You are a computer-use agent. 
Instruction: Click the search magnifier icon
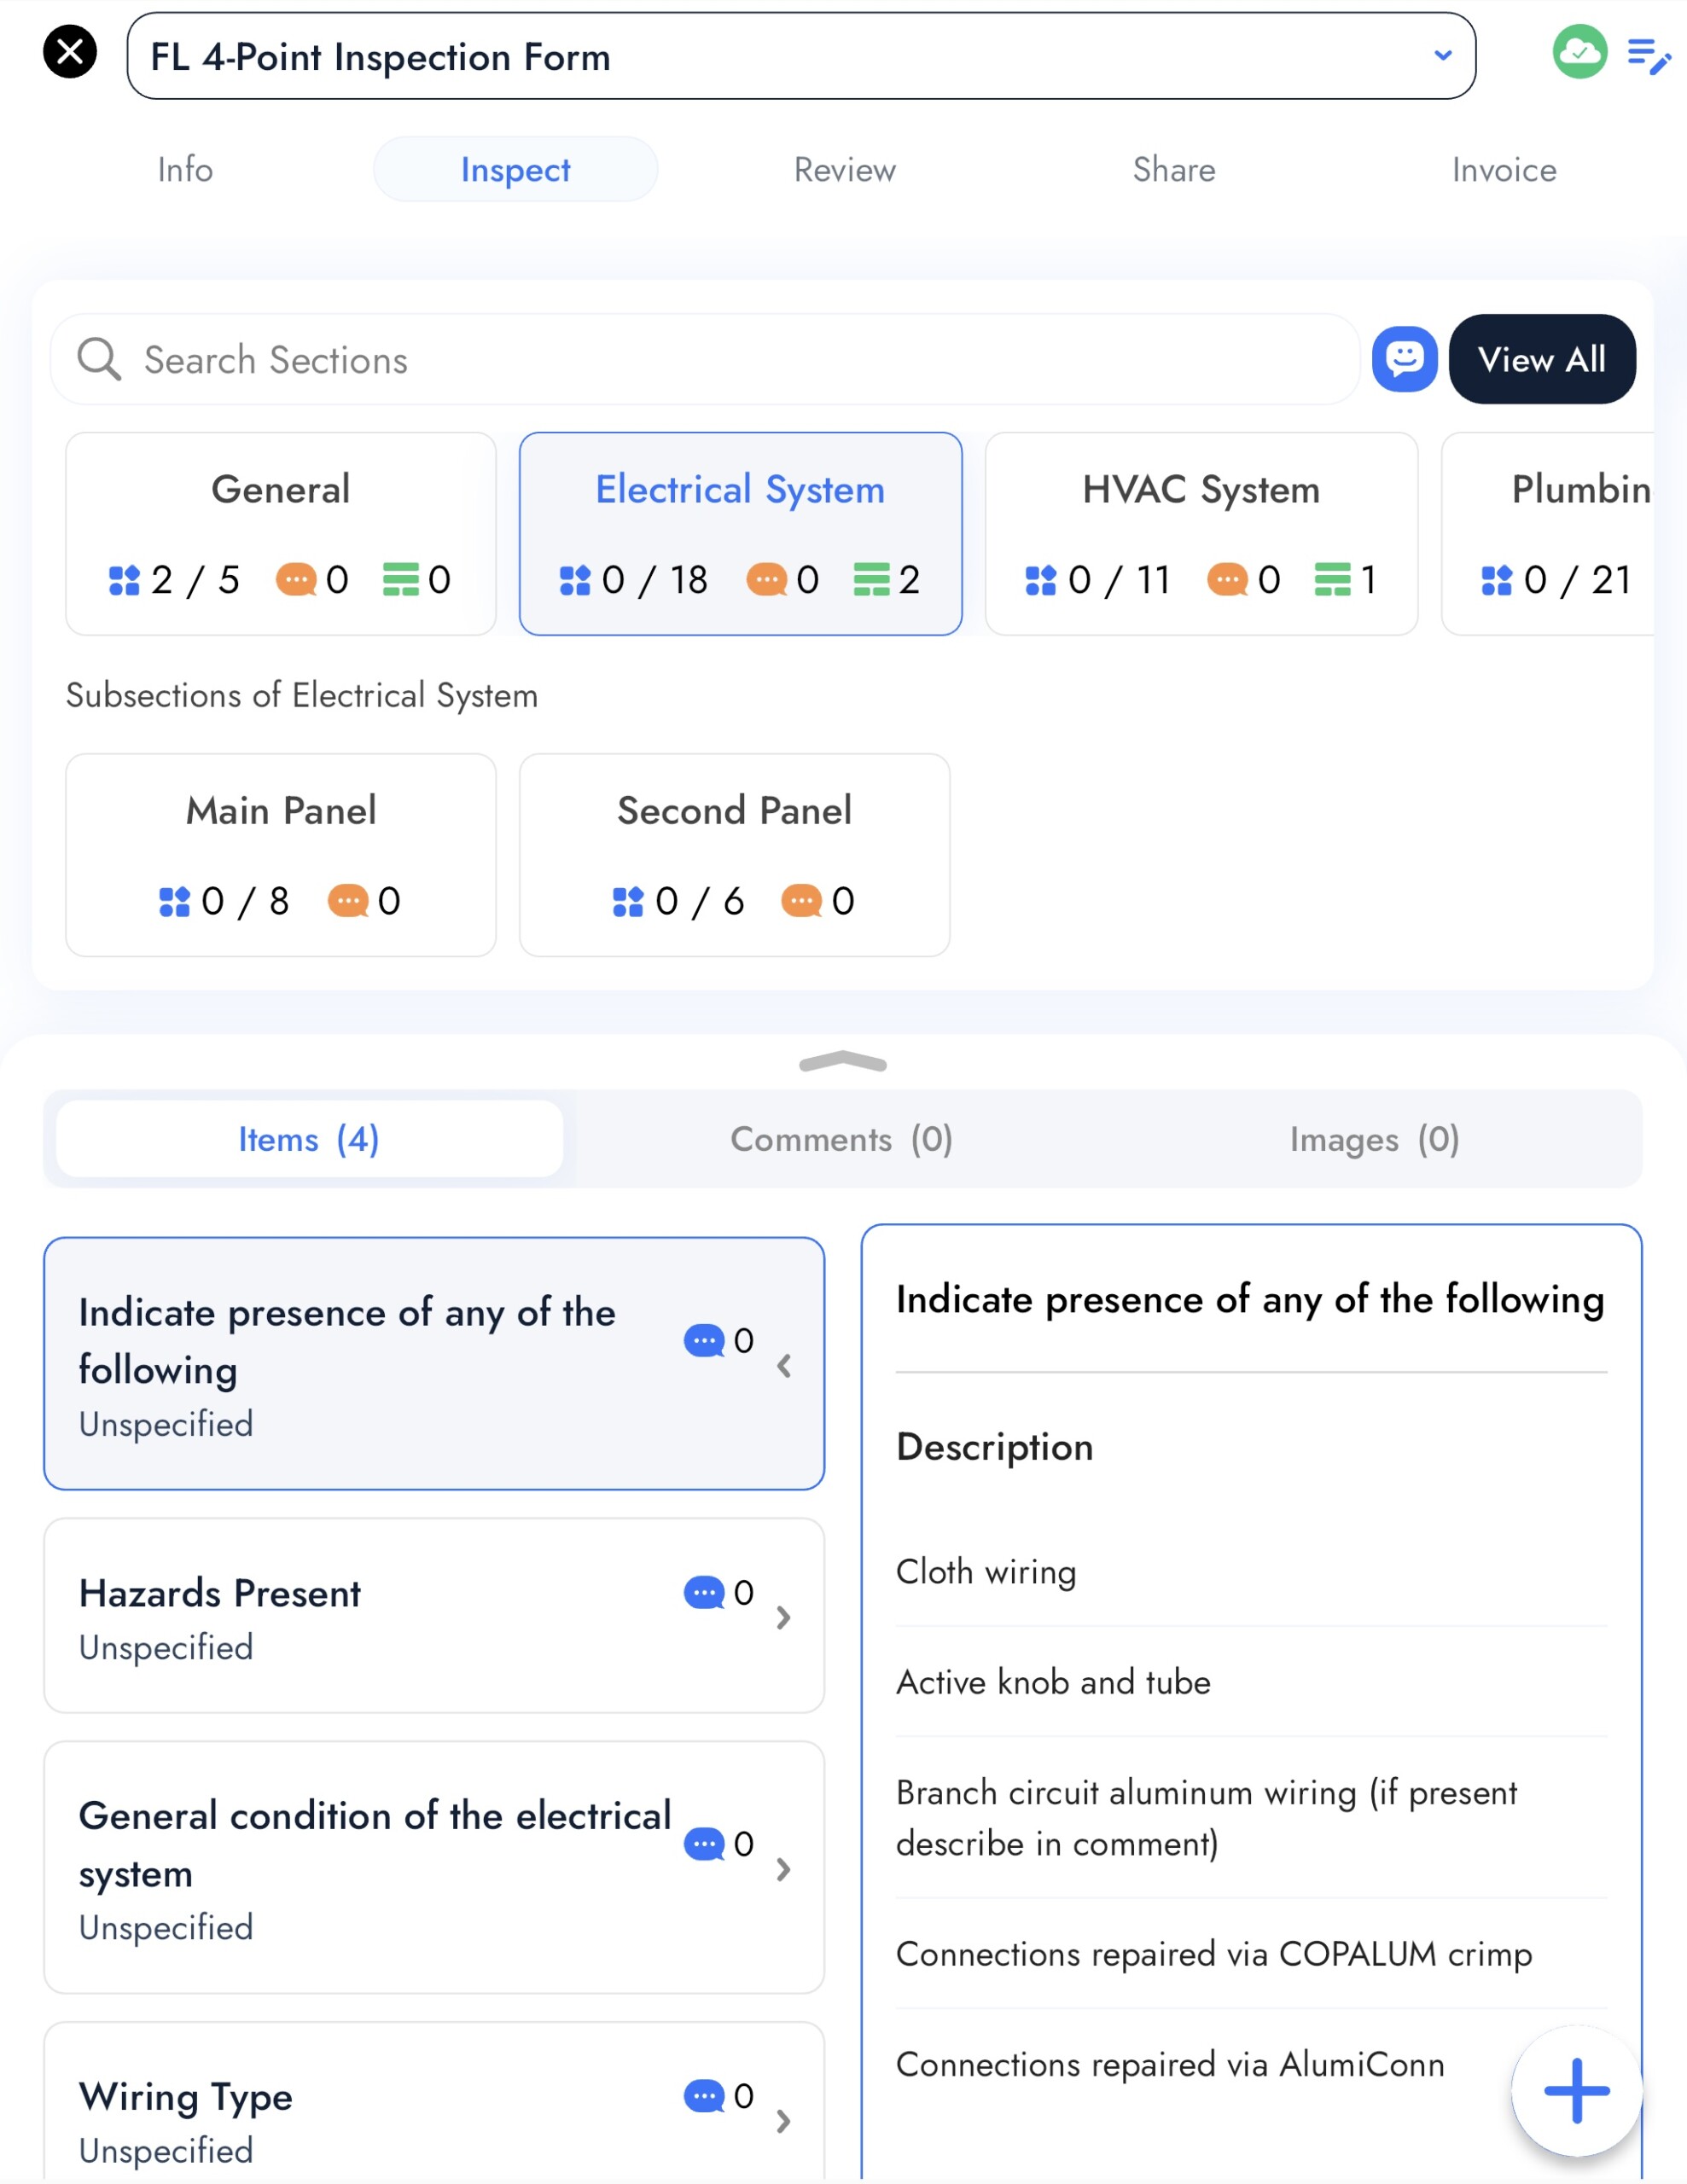99,359
